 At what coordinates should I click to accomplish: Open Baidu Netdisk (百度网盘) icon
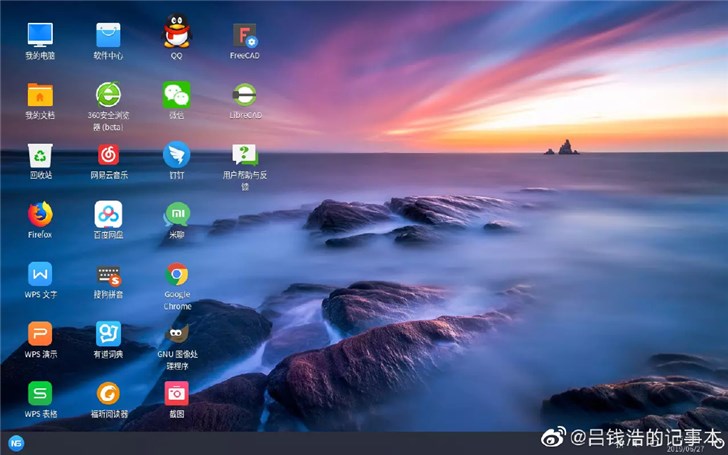point(108,214)
